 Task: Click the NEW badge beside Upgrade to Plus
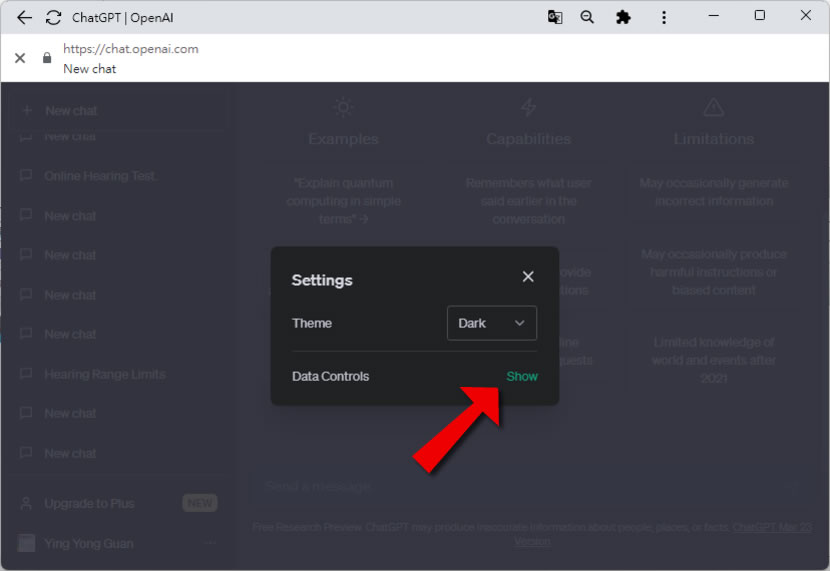click(x=200, y=503)
